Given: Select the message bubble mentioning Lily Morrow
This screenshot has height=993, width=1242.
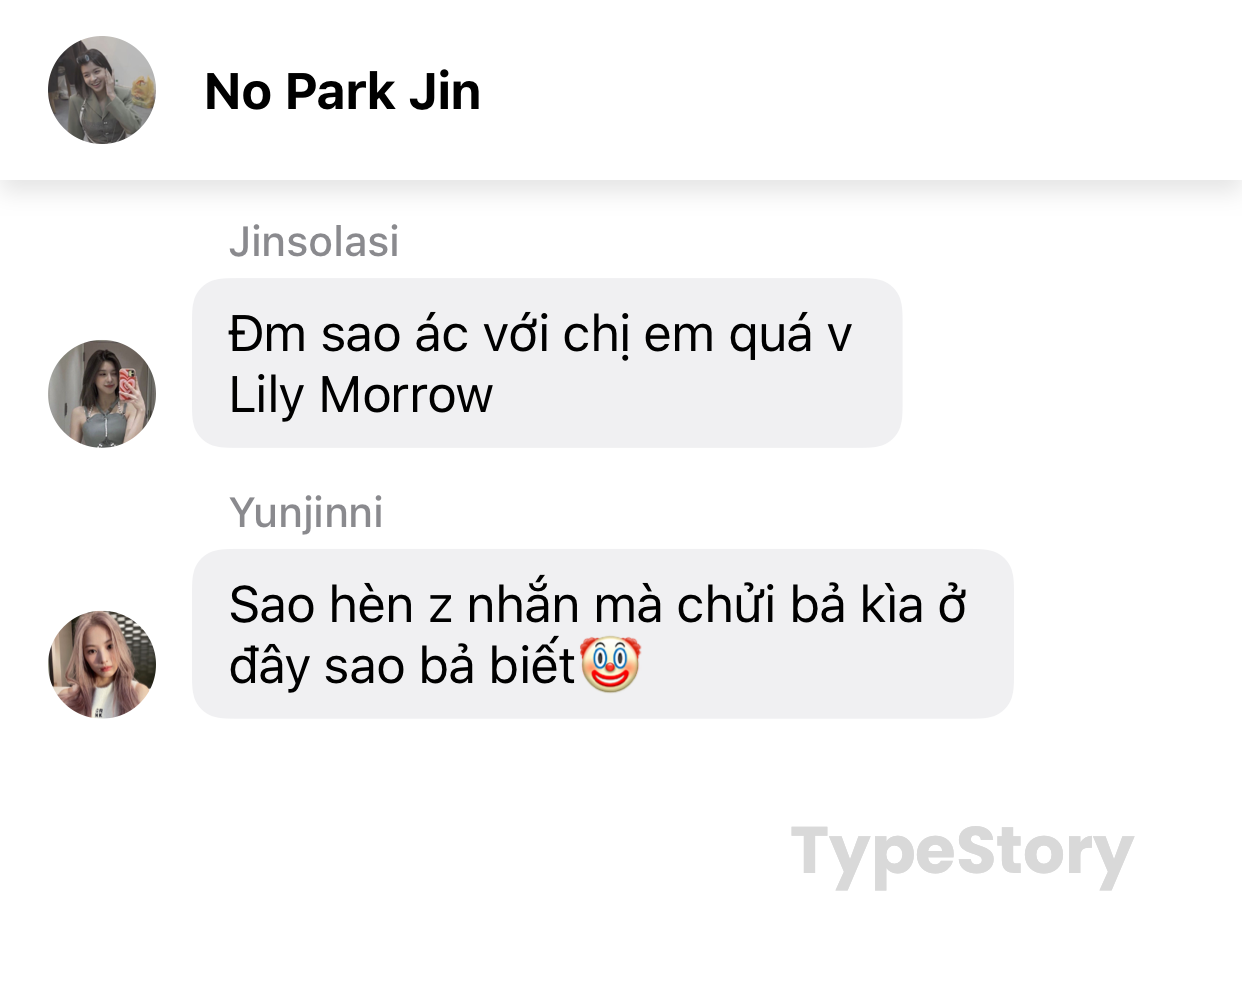Looking at the screenshot, I should tap(547, 363).
